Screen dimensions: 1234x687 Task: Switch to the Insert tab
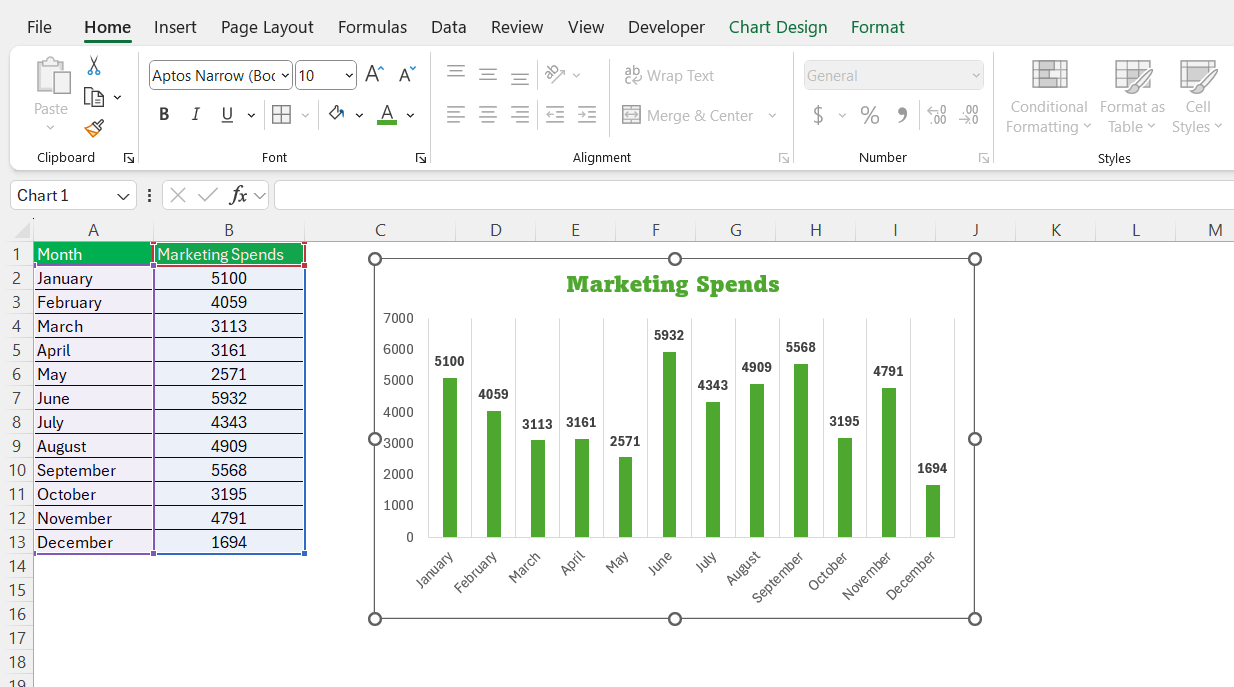(175, 27)
